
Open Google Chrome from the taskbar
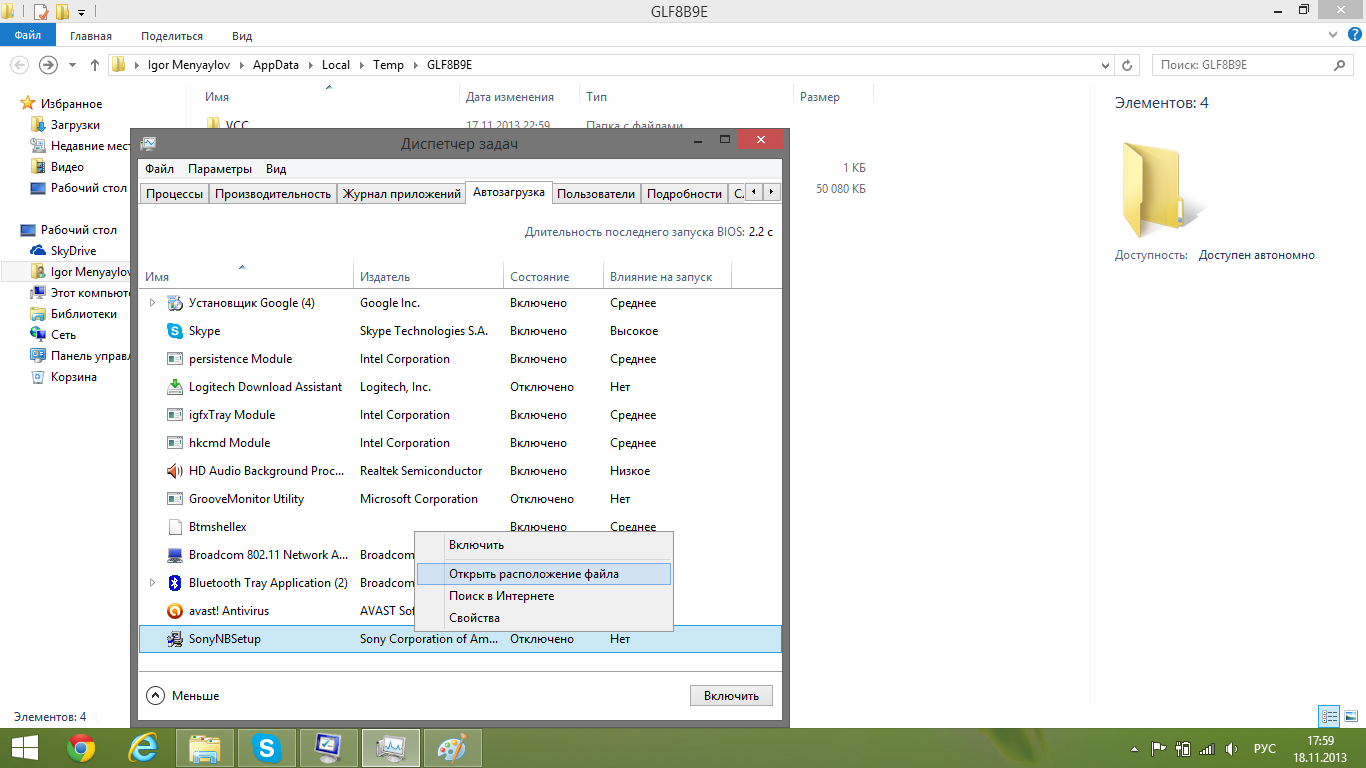click(x=81, y=747)
